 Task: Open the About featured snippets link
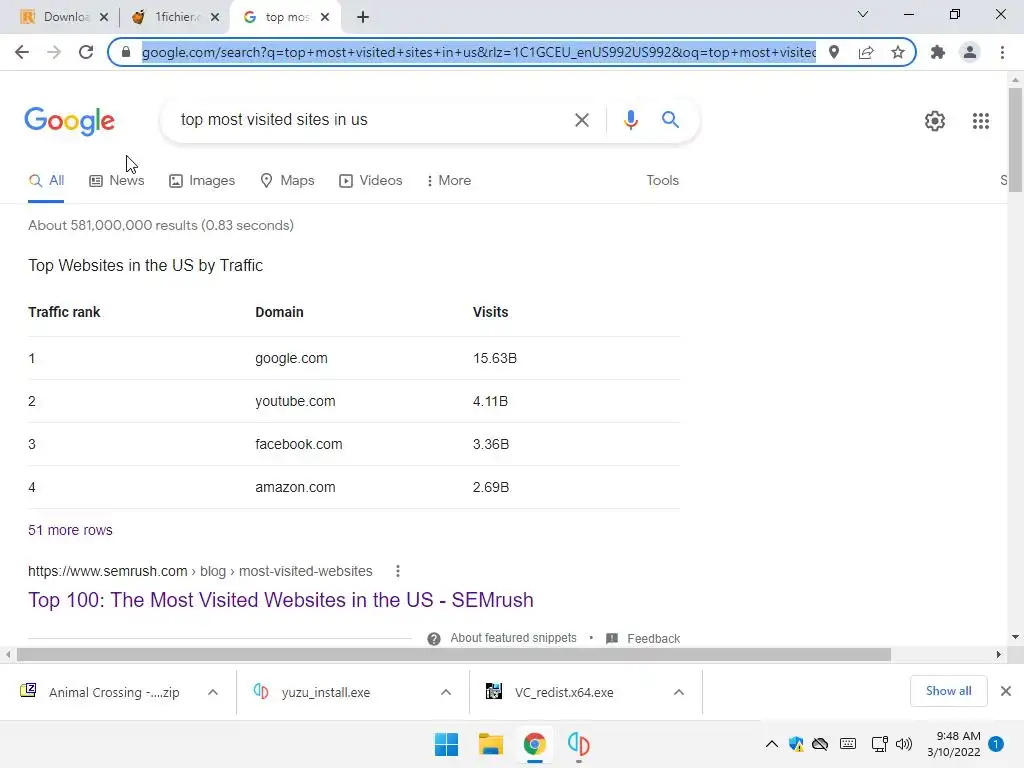click(513, 638)
